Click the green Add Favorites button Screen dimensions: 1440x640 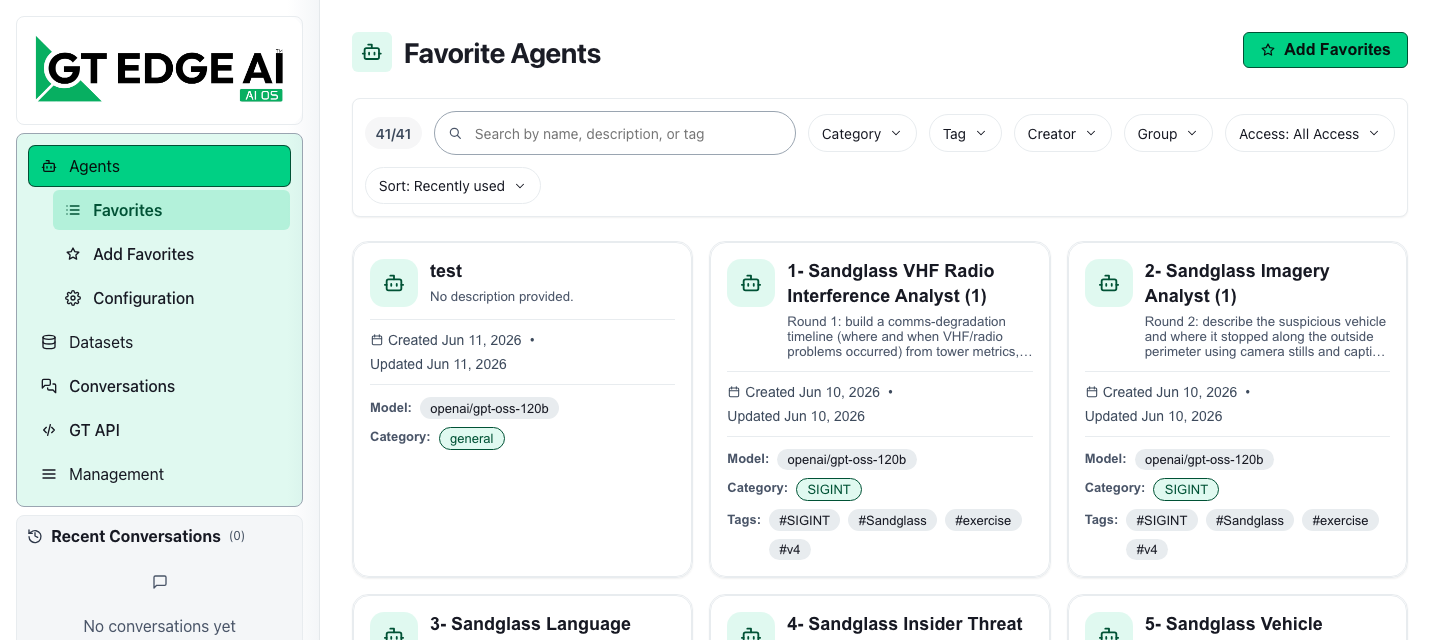[x=1325, y=50]
